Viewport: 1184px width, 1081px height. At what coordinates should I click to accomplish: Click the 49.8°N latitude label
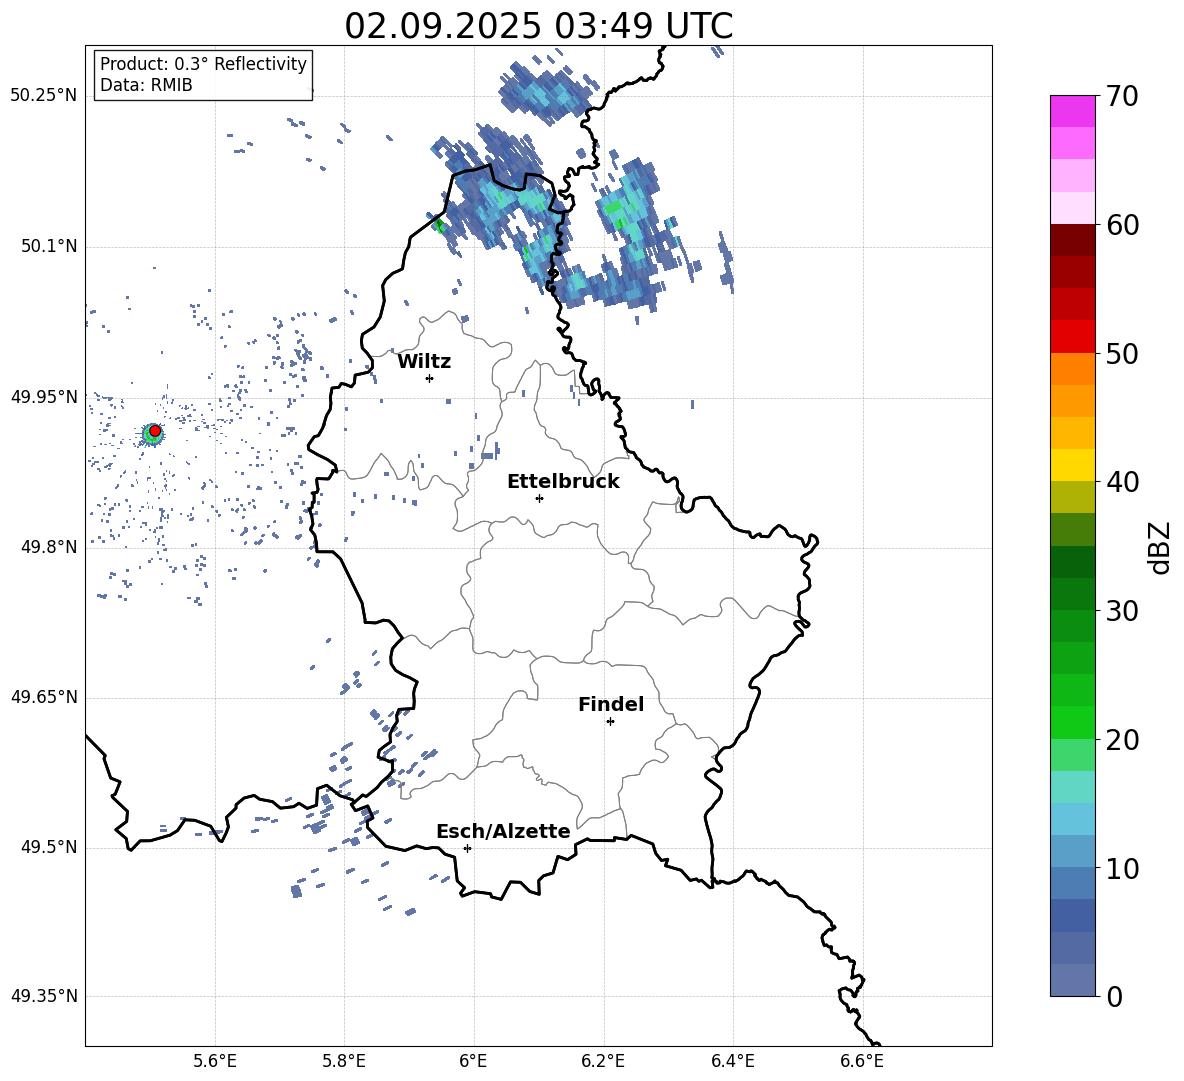click(x=48, y=547)
